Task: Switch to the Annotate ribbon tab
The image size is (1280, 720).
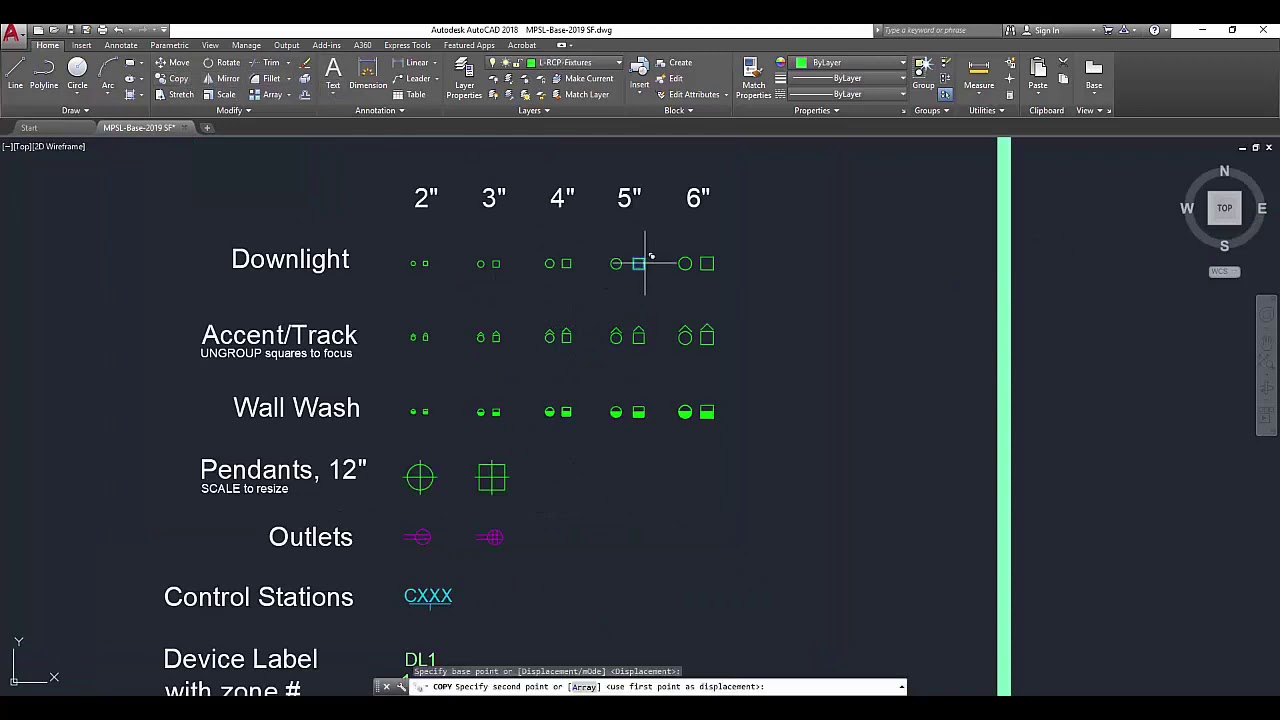Action: pos(120,45)
